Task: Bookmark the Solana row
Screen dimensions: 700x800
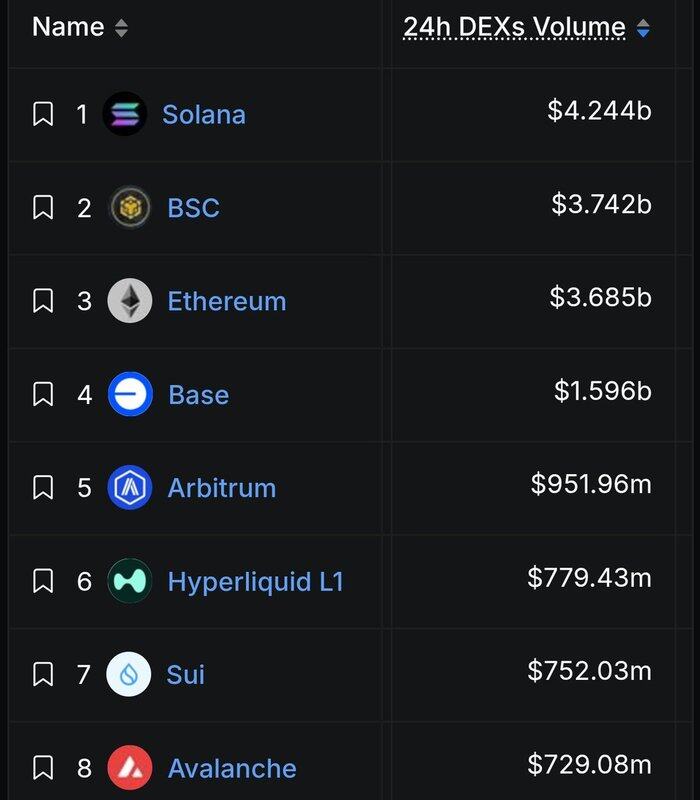Action: pos(43,114)
